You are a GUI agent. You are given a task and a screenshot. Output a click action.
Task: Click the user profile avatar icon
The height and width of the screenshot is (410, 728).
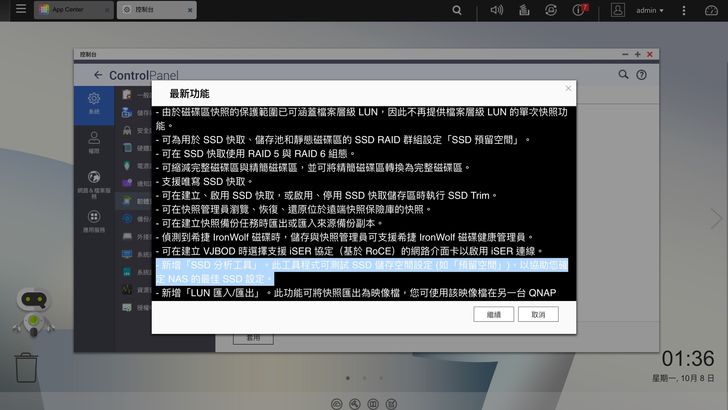point(618,10)
